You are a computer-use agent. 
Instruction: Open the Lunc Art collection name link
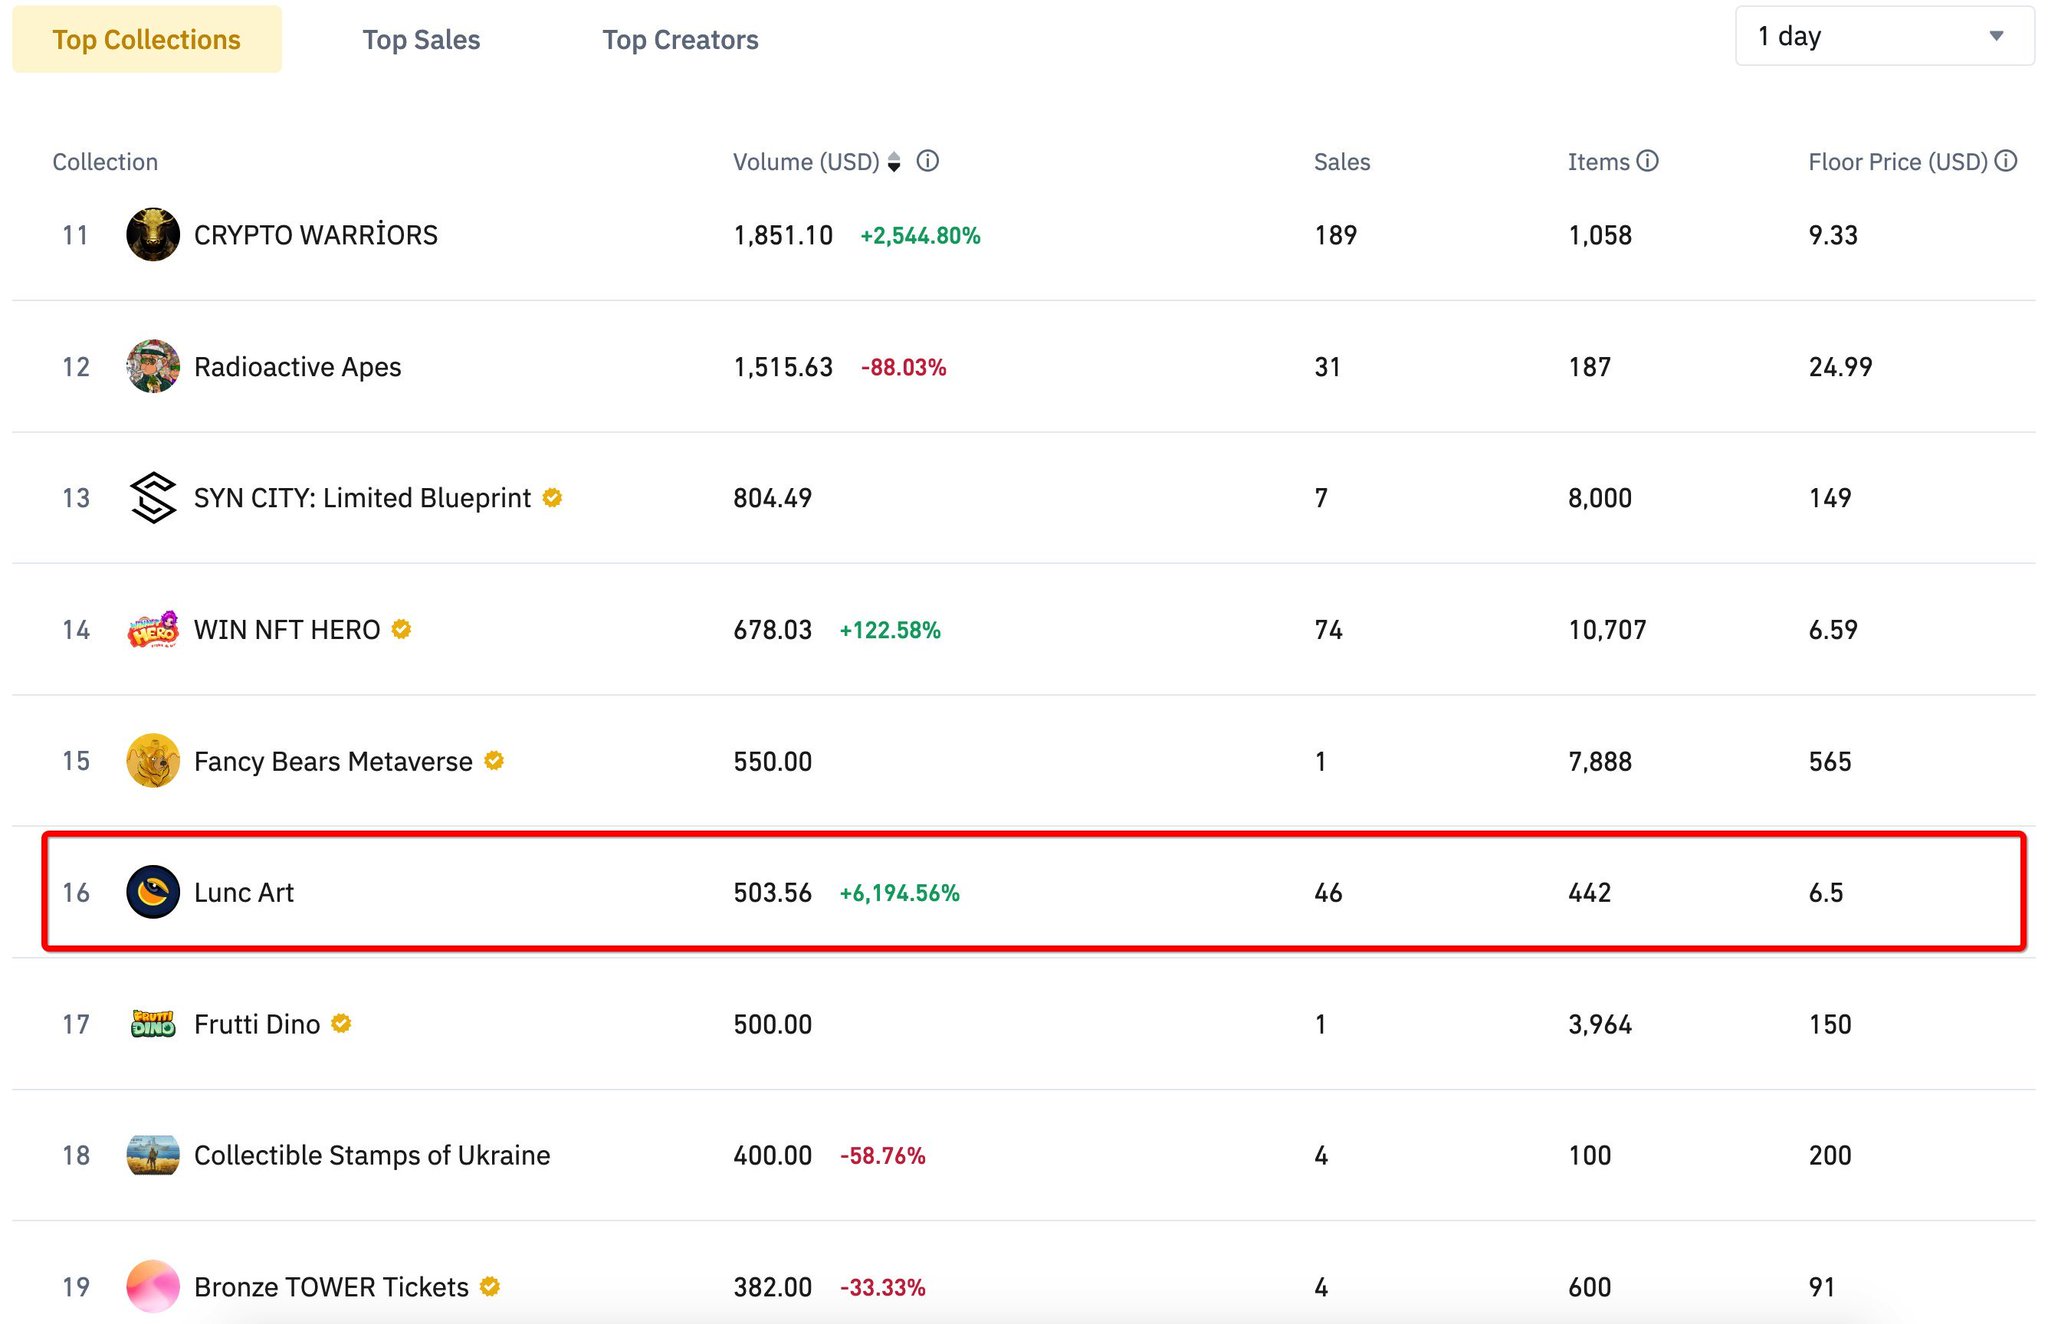244,892
